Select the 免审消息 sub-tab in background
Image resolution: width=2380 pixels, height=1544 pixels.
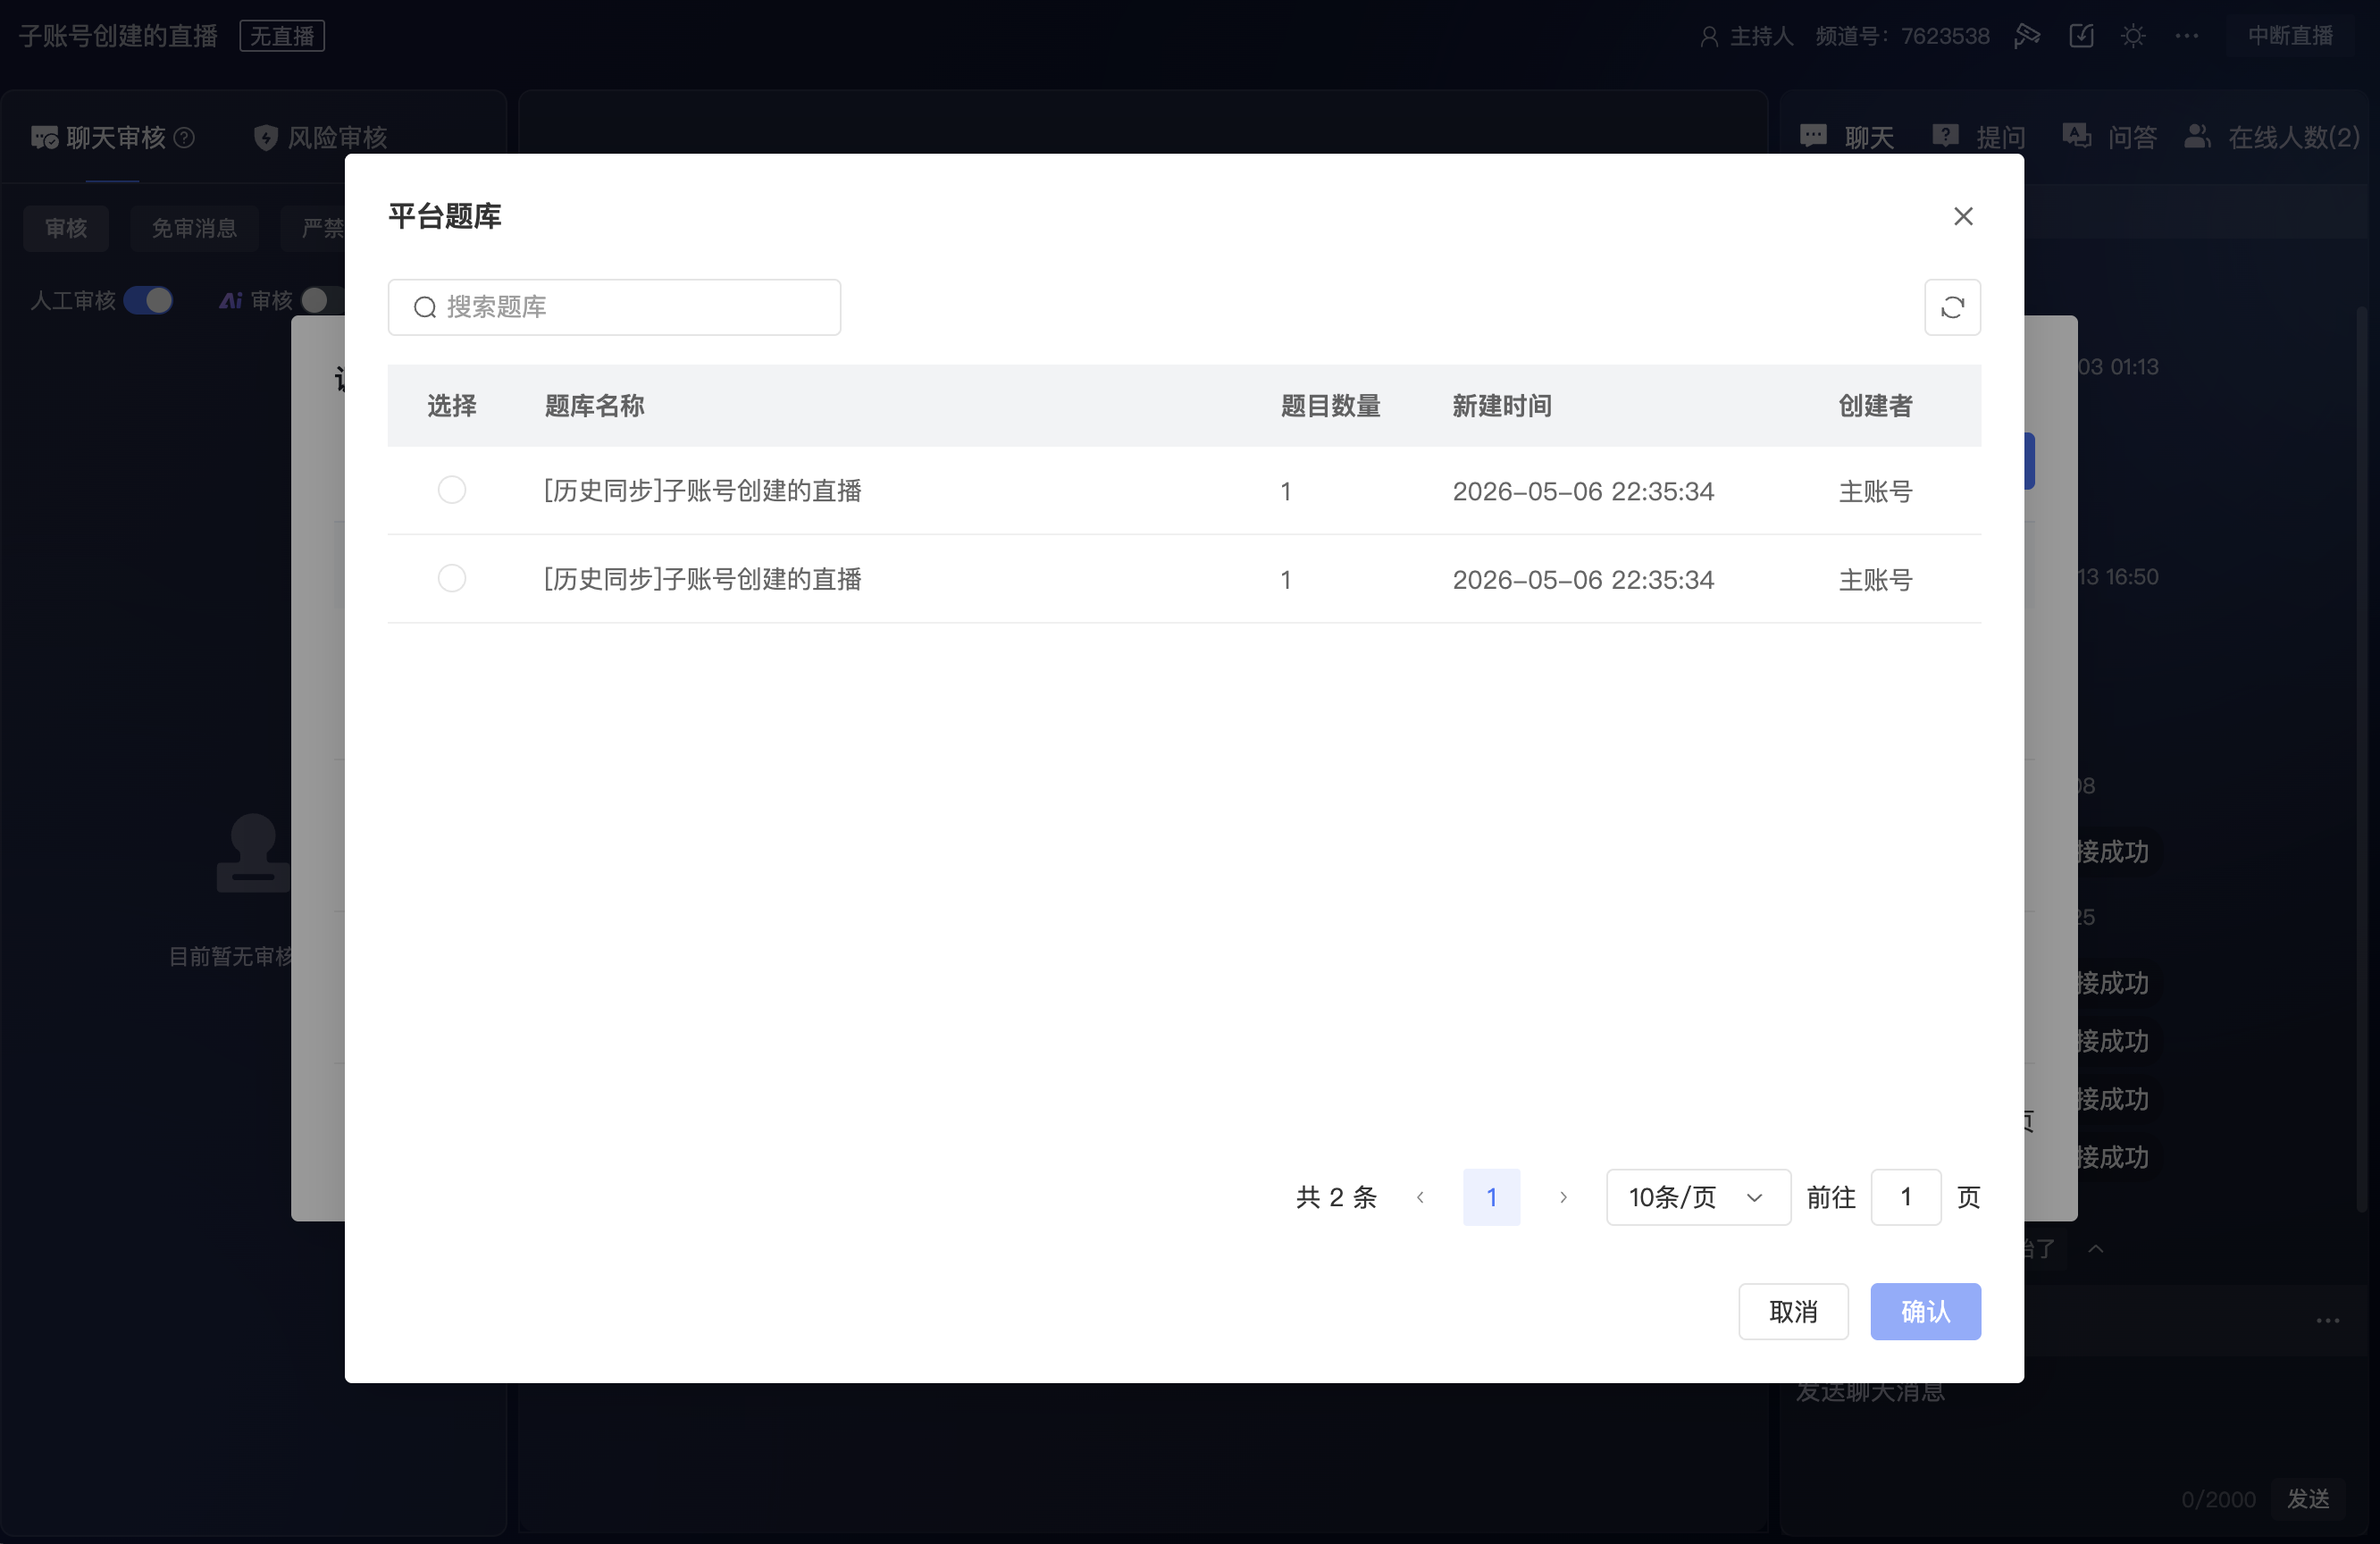point(194,228)
